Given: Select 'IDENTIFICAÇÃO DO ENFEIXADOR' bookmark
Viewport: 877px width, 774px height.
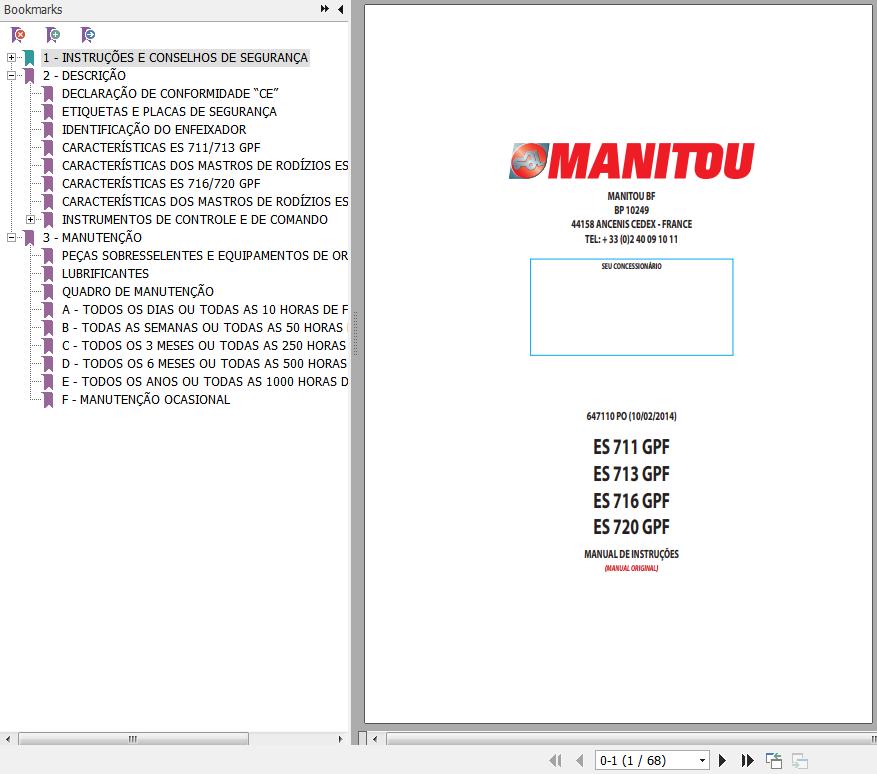Looking at the screenshot, I should 154,130.
